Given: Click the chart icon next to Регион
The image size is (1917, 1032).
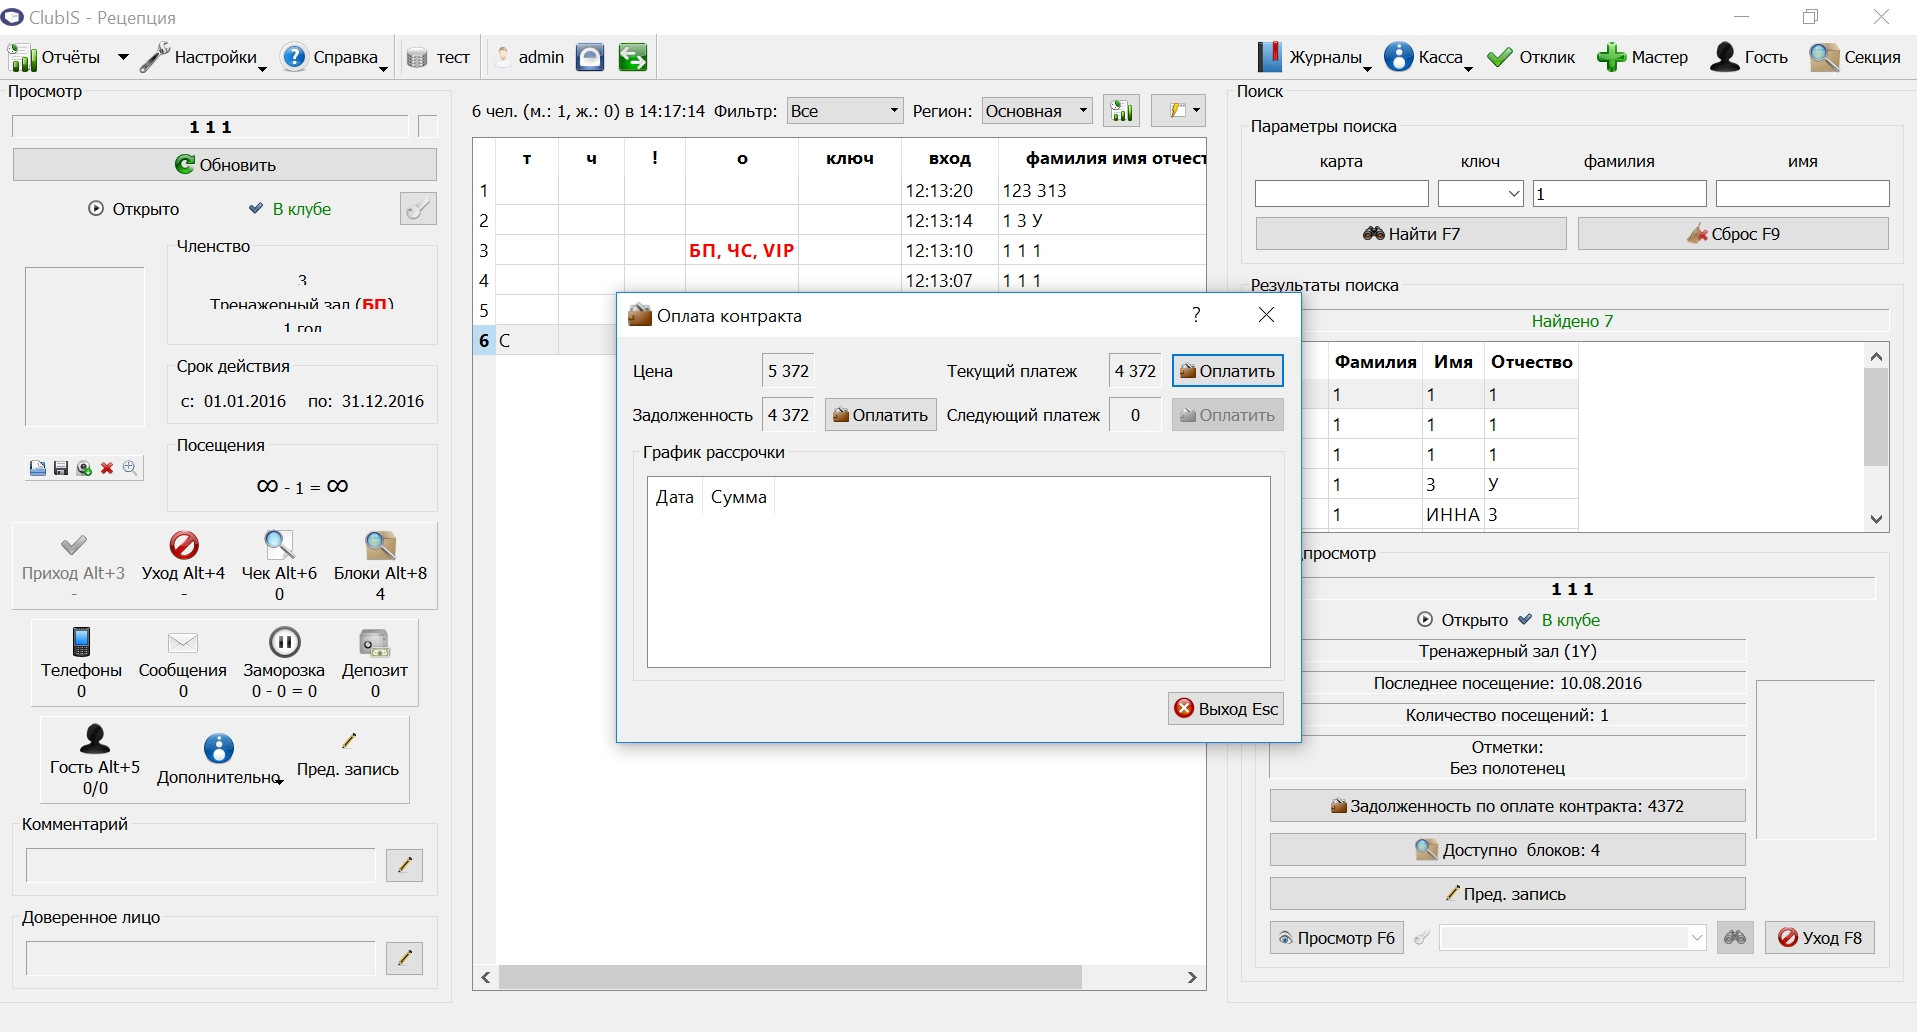Looking at the screenshot, I should click(x=1122, y=111).
